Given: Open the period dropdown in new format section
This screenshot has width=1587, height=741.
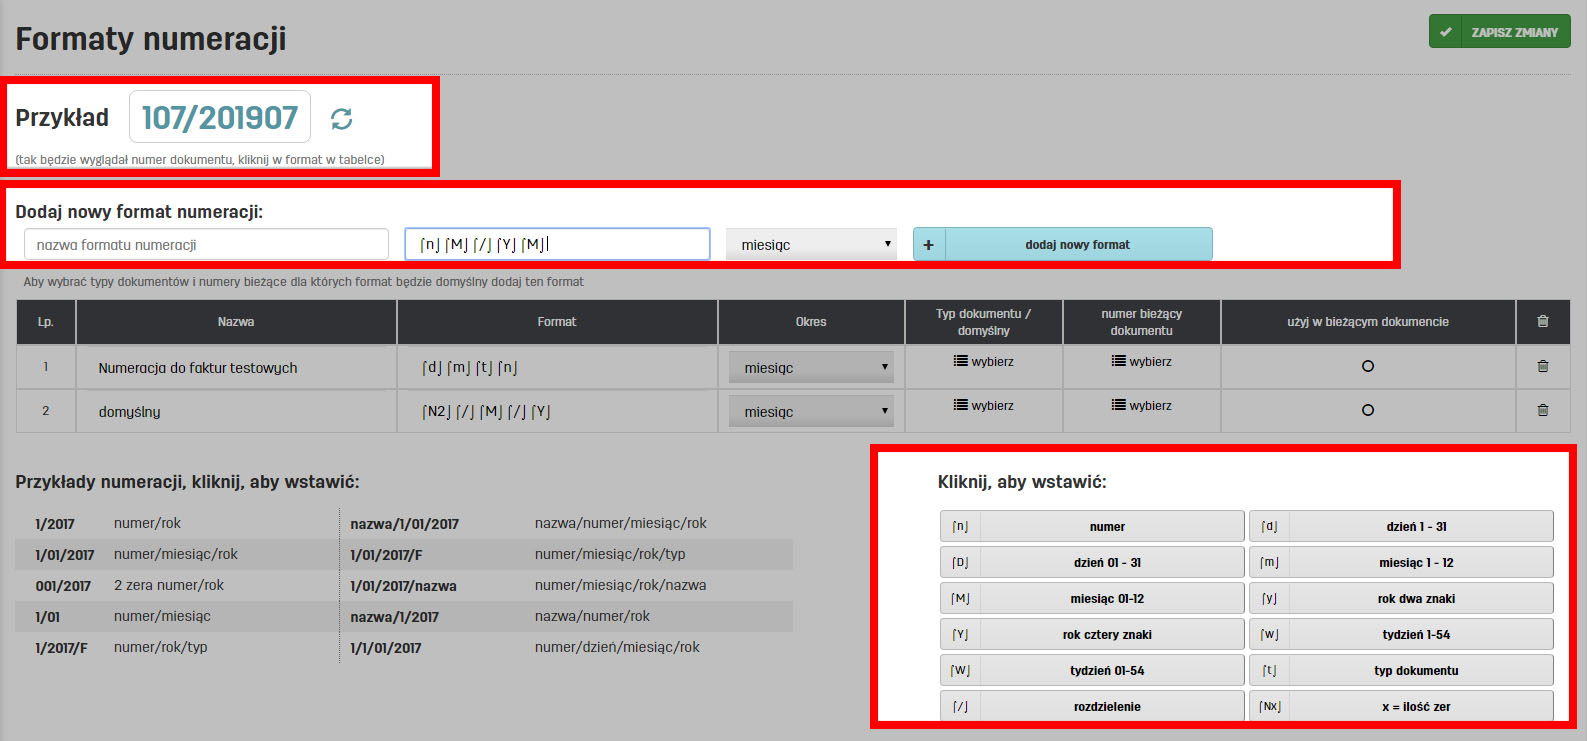Looking at the screenshot, I should tap(811, 245).
